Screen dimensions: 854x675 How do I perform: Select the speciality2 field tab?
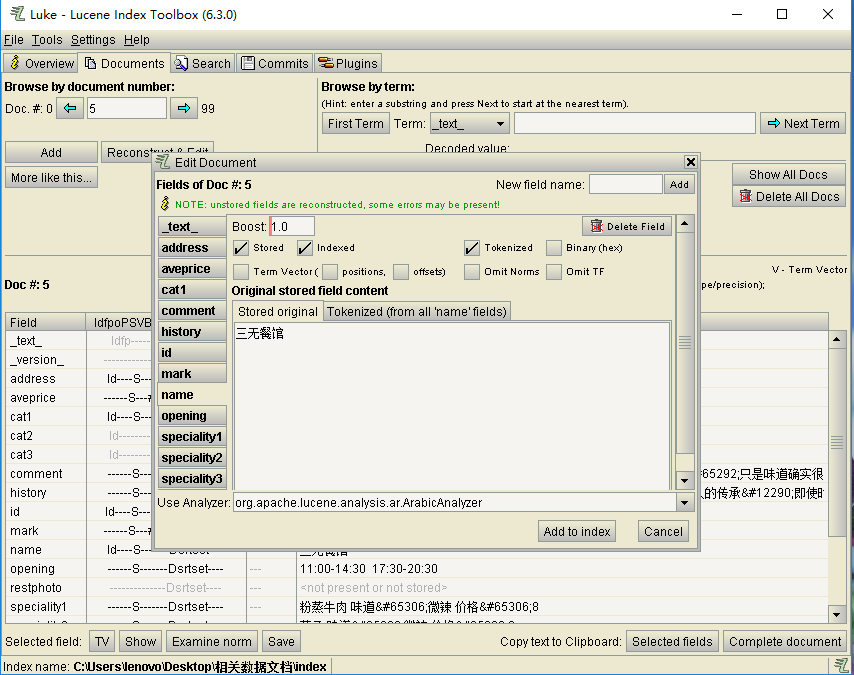192,458
